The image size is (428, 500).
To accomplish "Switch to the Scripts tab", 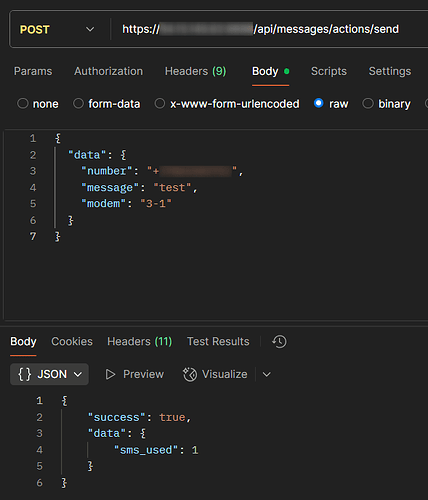I will point(329,71).
